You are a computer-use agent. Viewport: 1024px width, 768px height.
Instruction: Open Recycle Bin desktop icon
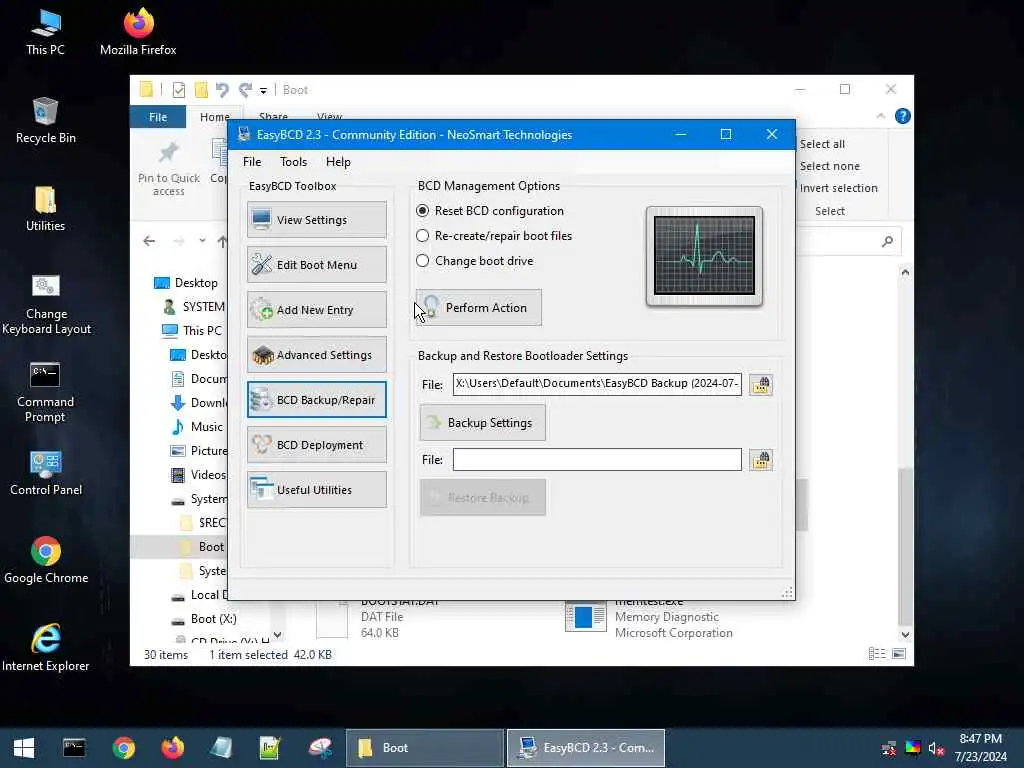45,121
